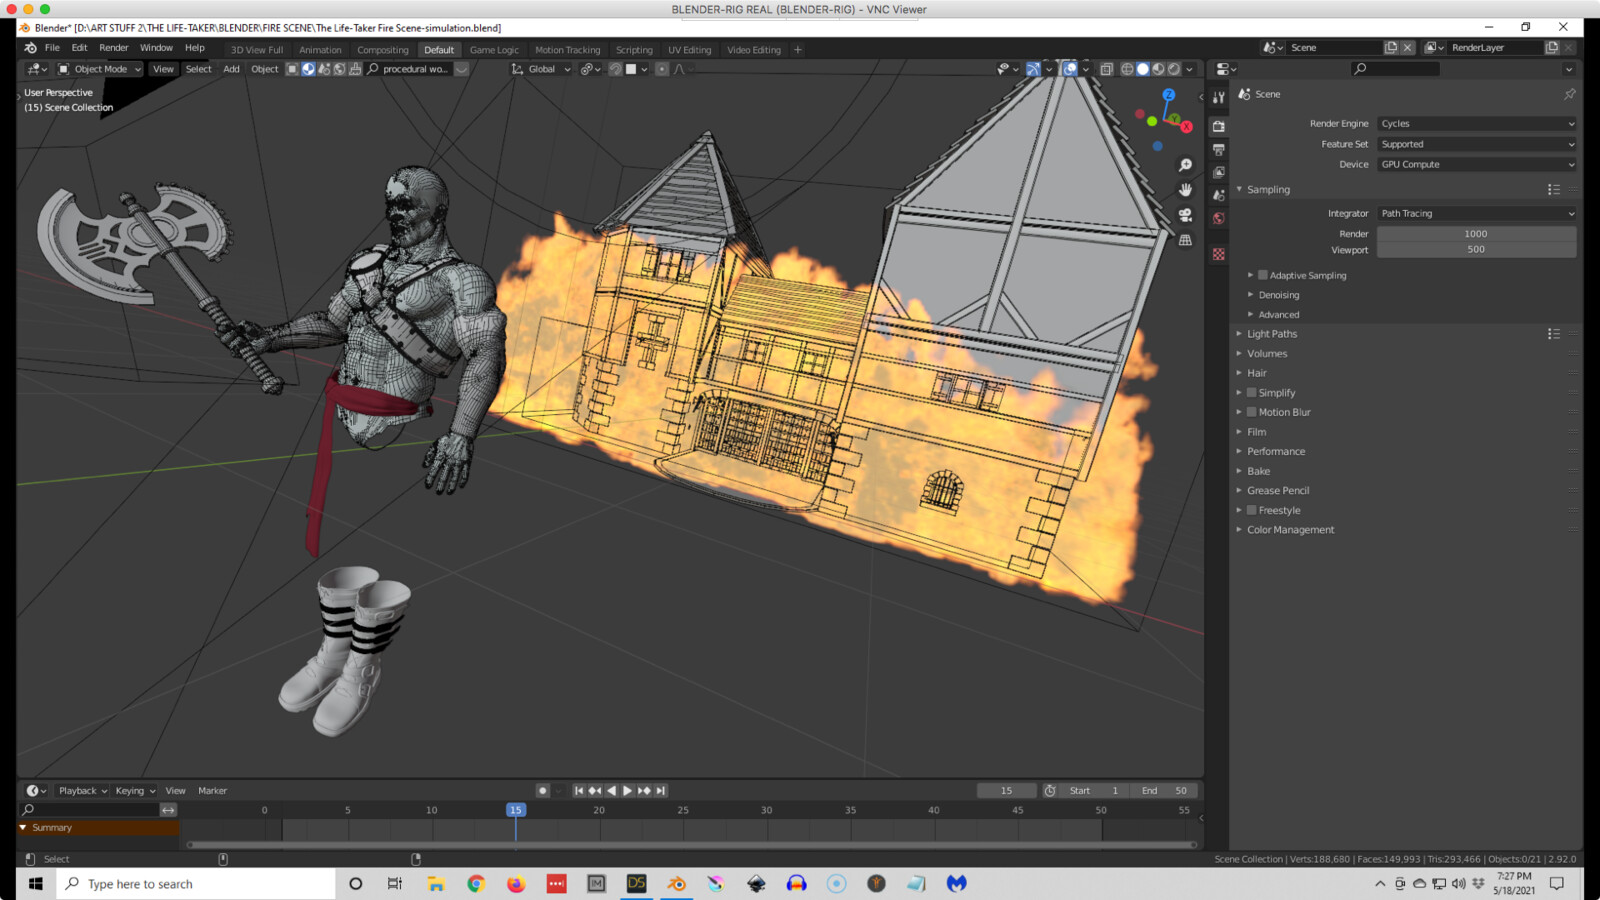
Task: Pin the Scene properties panel
Action: pyautogui.click(x=1569, y=94)
